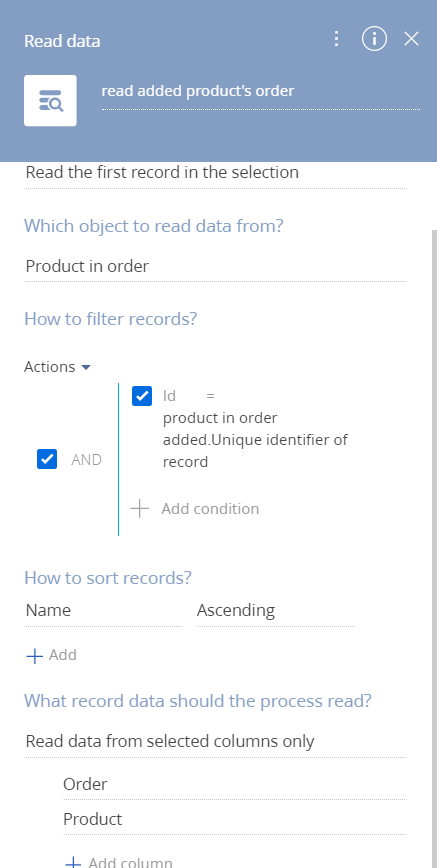The width and height of the screenshot is (437, 868).
Task: Expand the Actions dropdown
Action: [x=57, y=367]
